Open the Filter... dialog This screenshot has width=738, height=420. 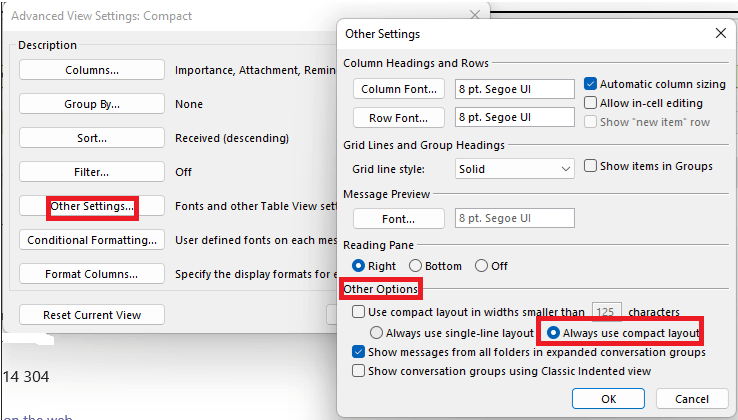(x=92, y=172)
